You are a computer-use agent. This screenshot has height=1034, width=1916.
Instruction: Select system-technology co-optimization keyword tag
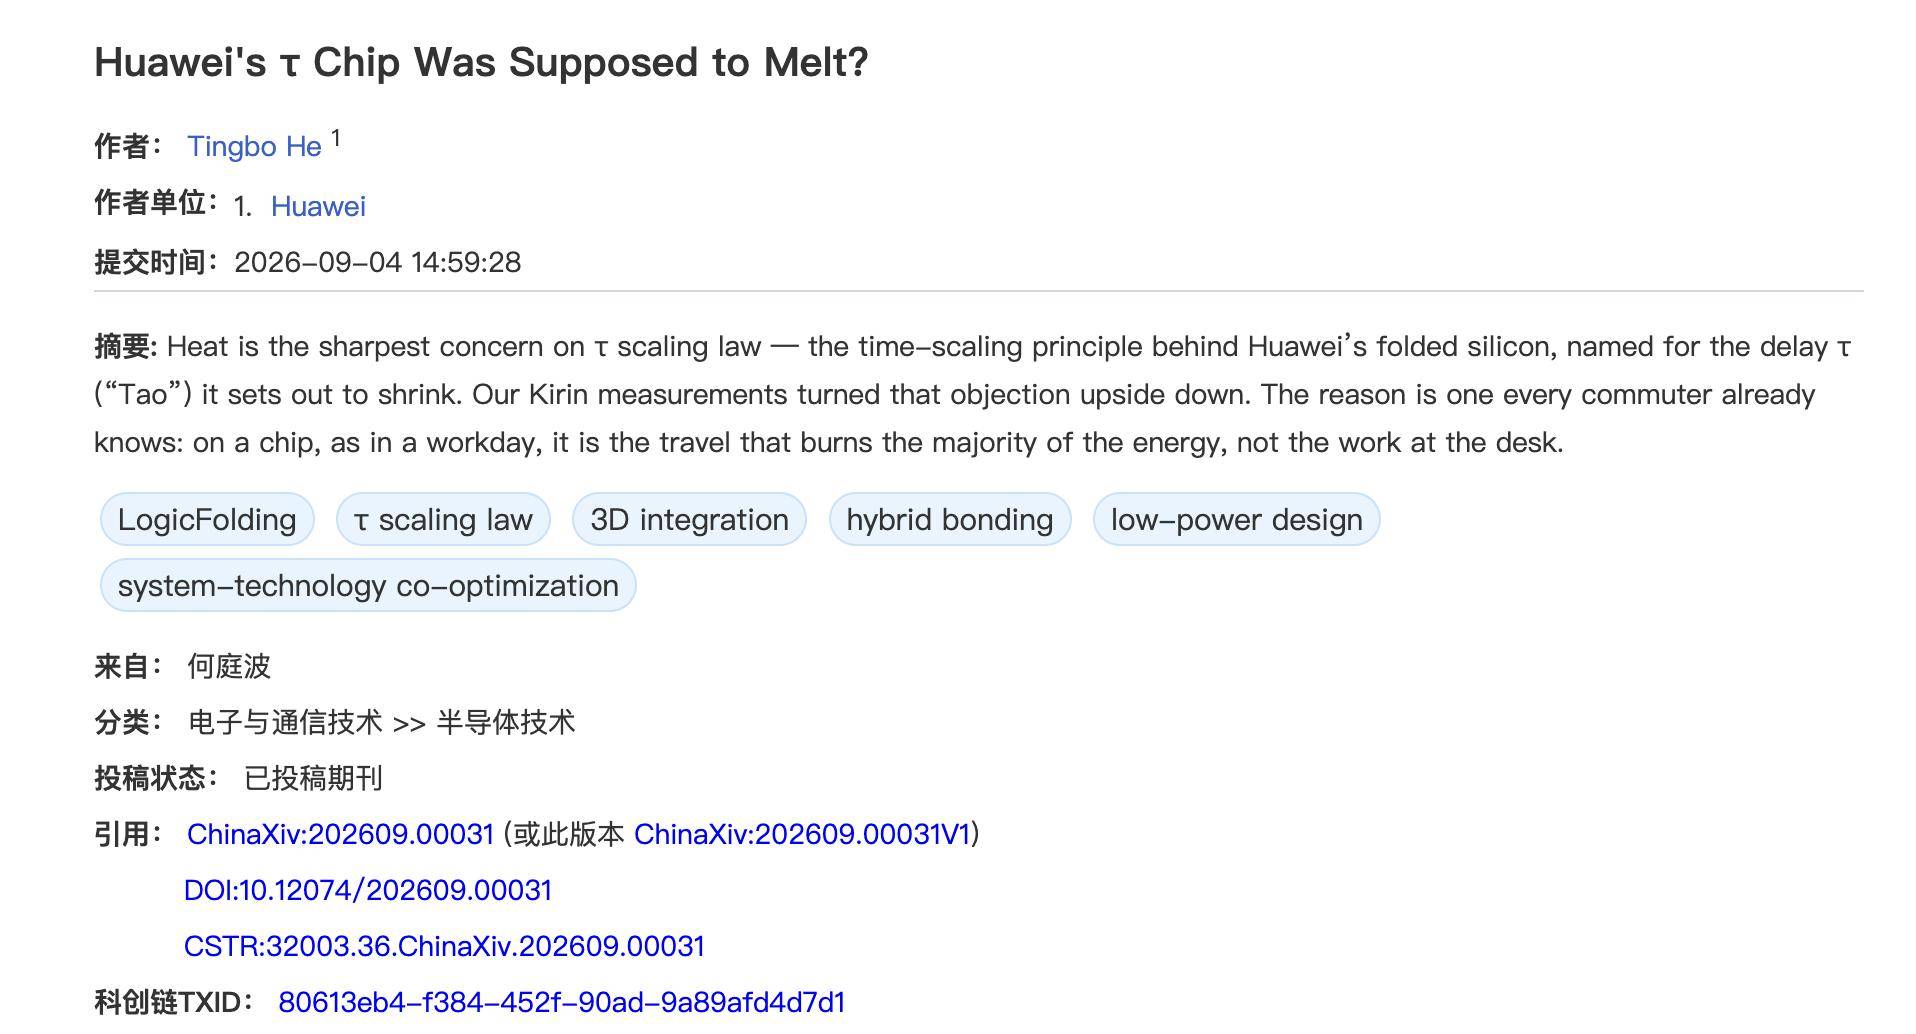coord(368,585)
